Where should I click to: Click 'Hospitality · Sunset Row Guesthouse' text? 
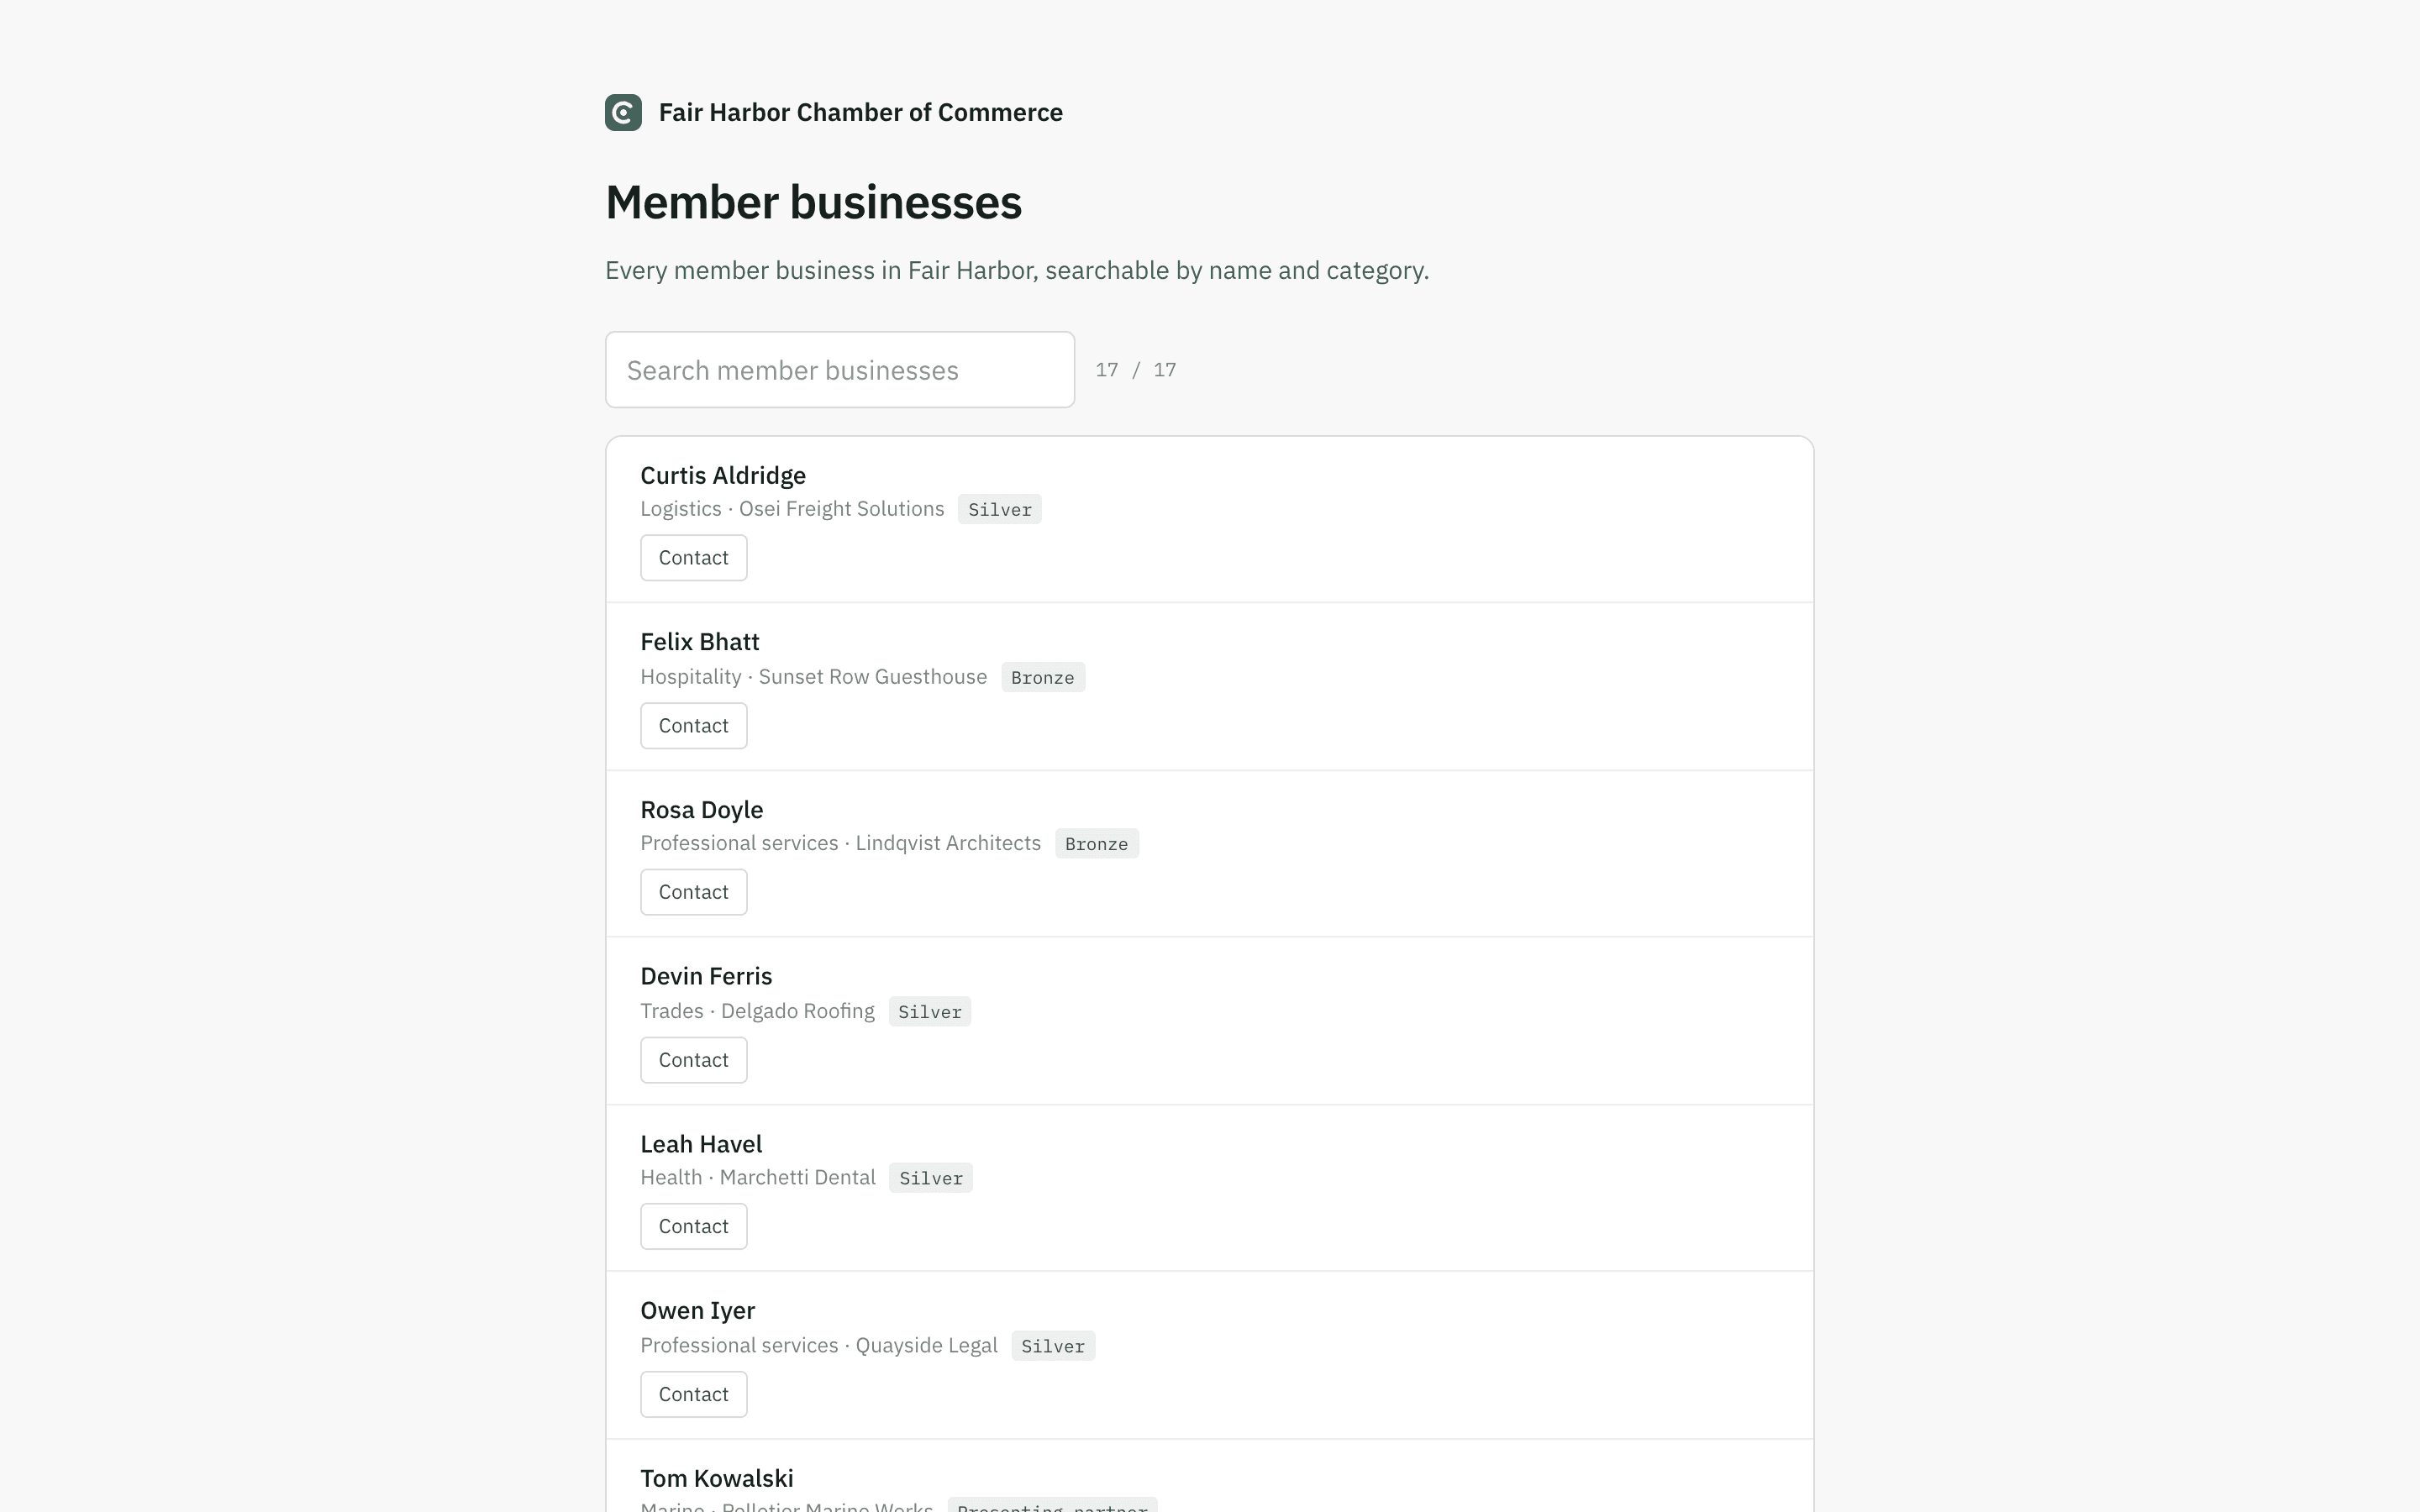(814, 677)
